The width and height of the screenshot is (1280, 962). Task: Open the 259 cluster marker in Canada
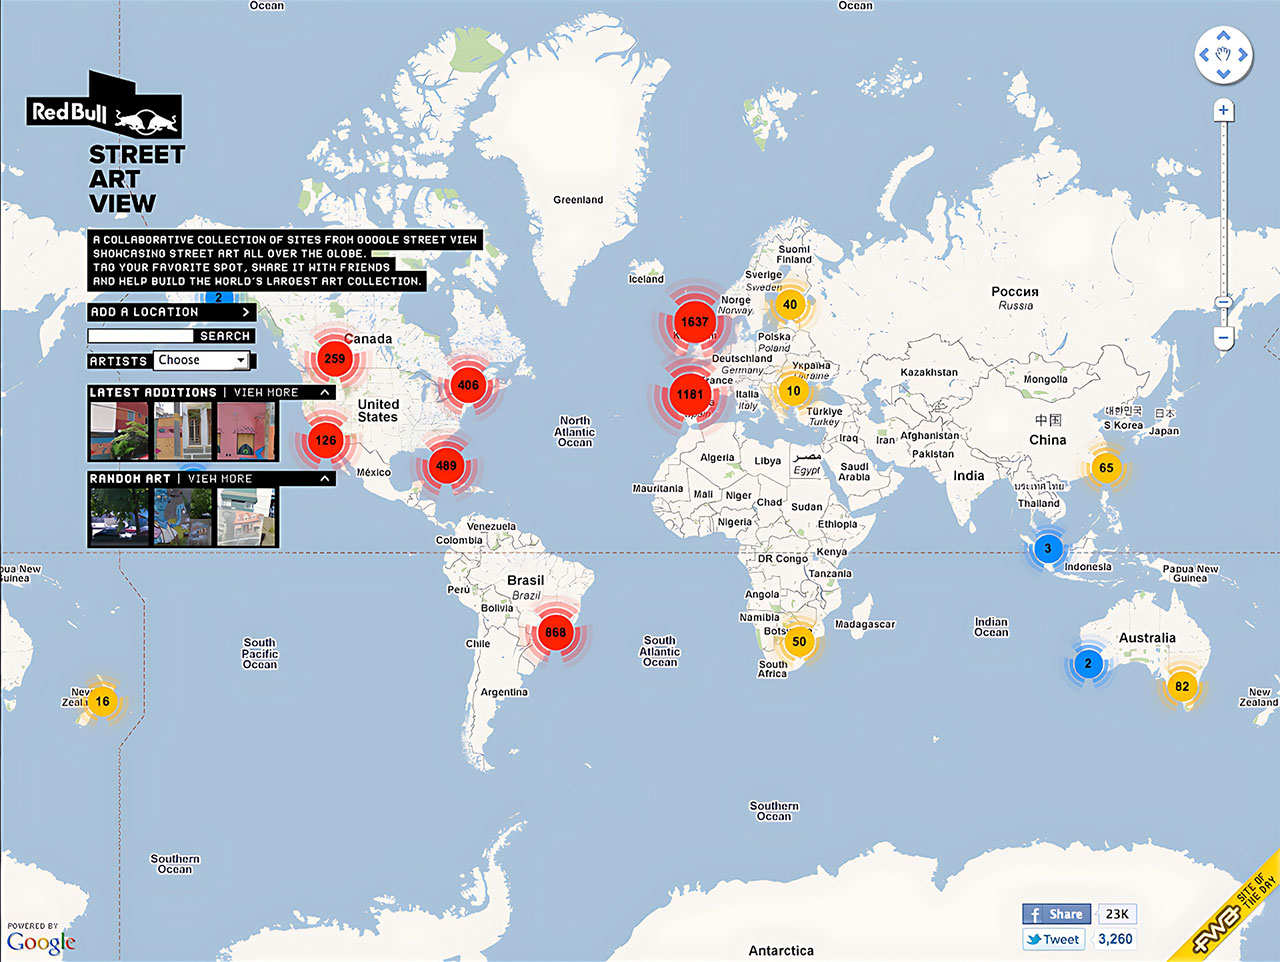point(334,359)
